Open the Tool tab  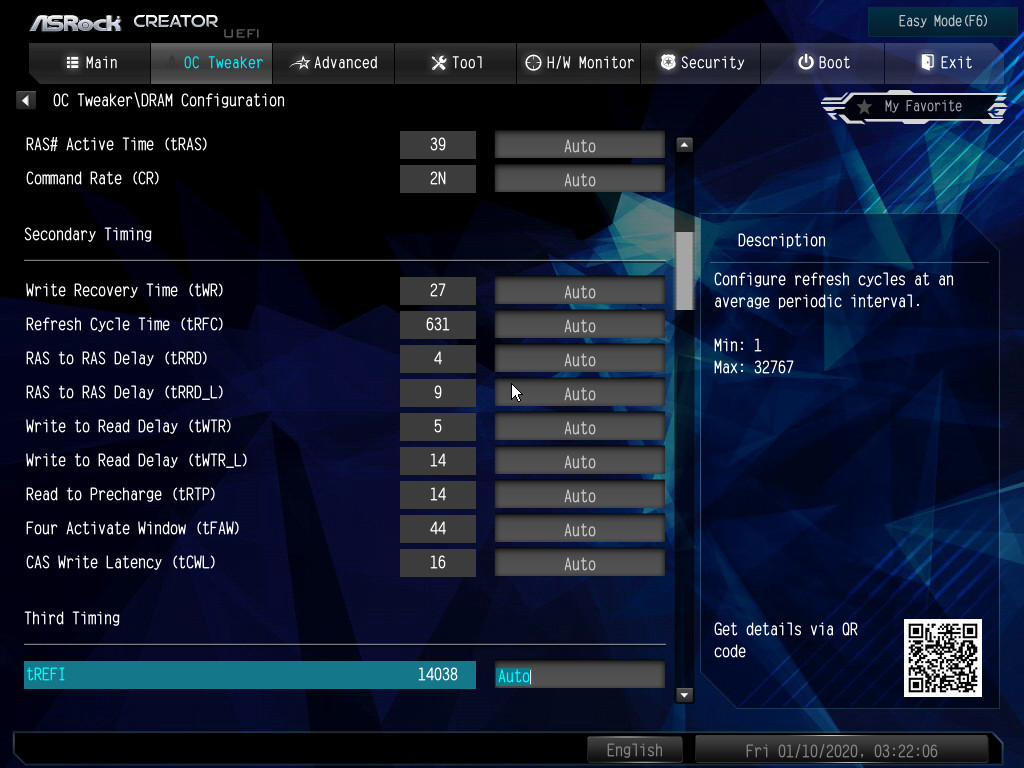(456, 63)
